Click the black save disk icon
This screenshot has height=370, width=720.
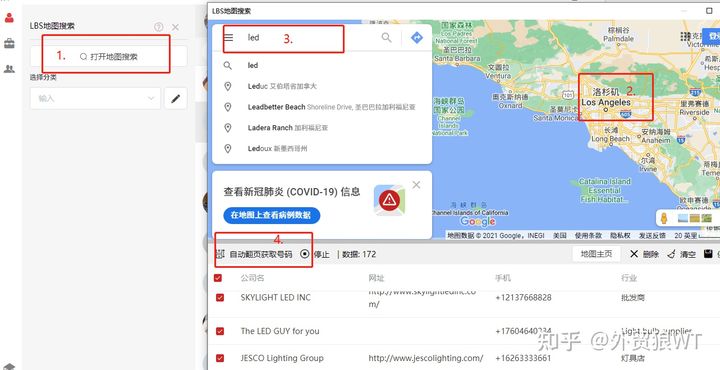coord(708,254)
